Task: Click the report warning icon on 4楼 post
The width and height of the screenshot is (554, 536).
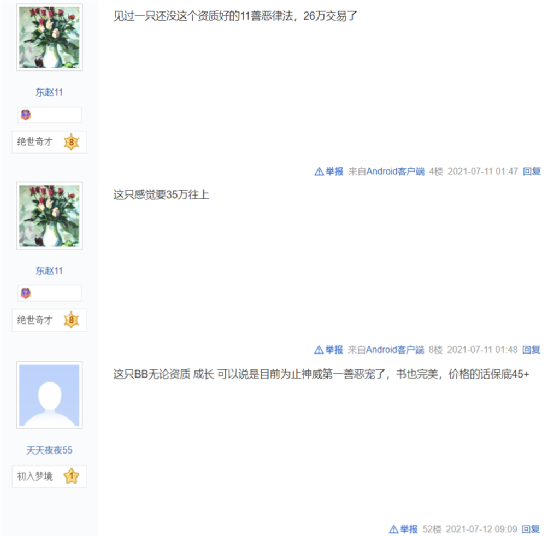Action: (x=319, y=172)
